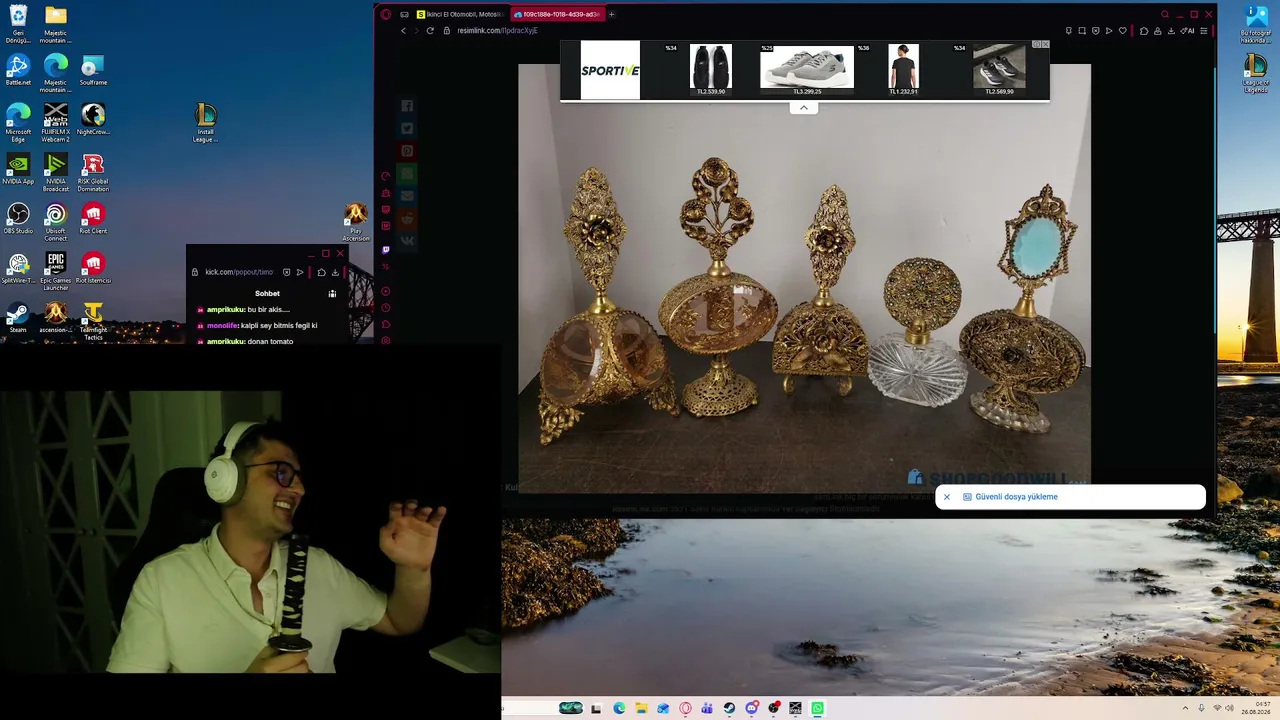The height and width of the screenshot is (720, 1280).
Task: Open the SplitWire desktop shortcut
Action: (18, 268)
